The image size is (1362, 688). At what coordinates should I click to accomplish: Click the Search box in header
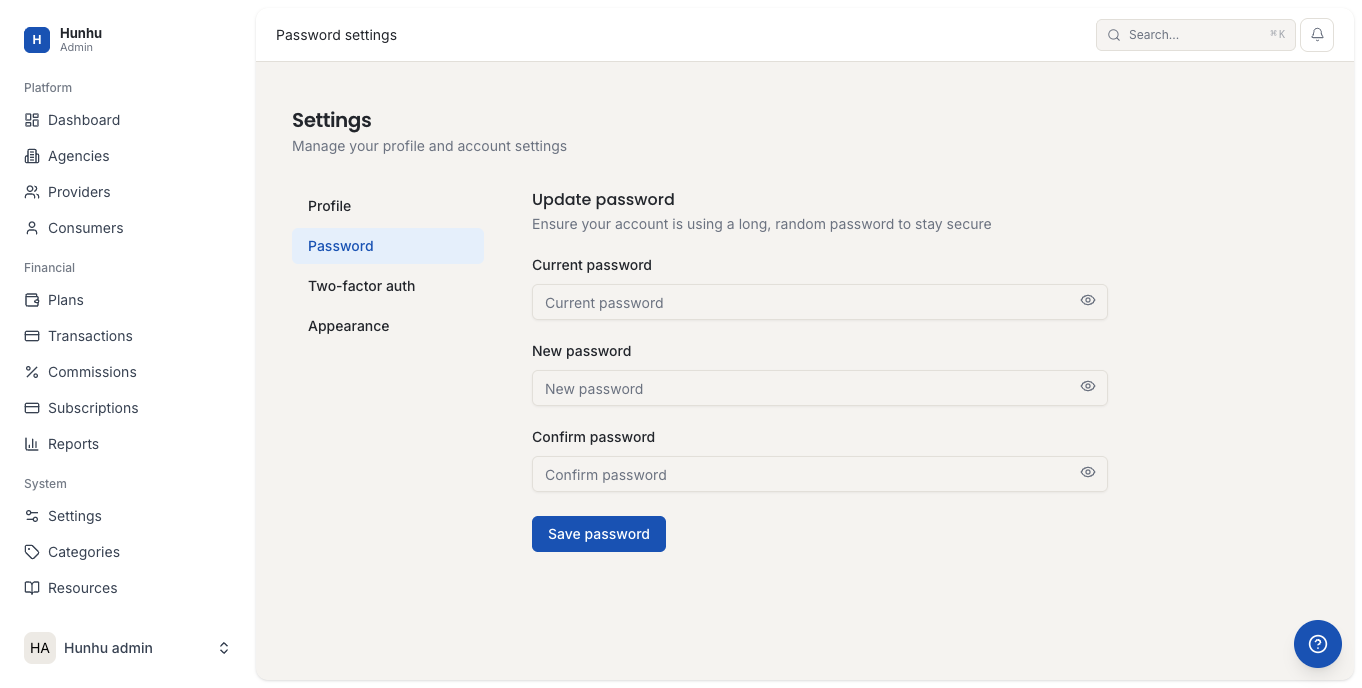point(1196,35)
